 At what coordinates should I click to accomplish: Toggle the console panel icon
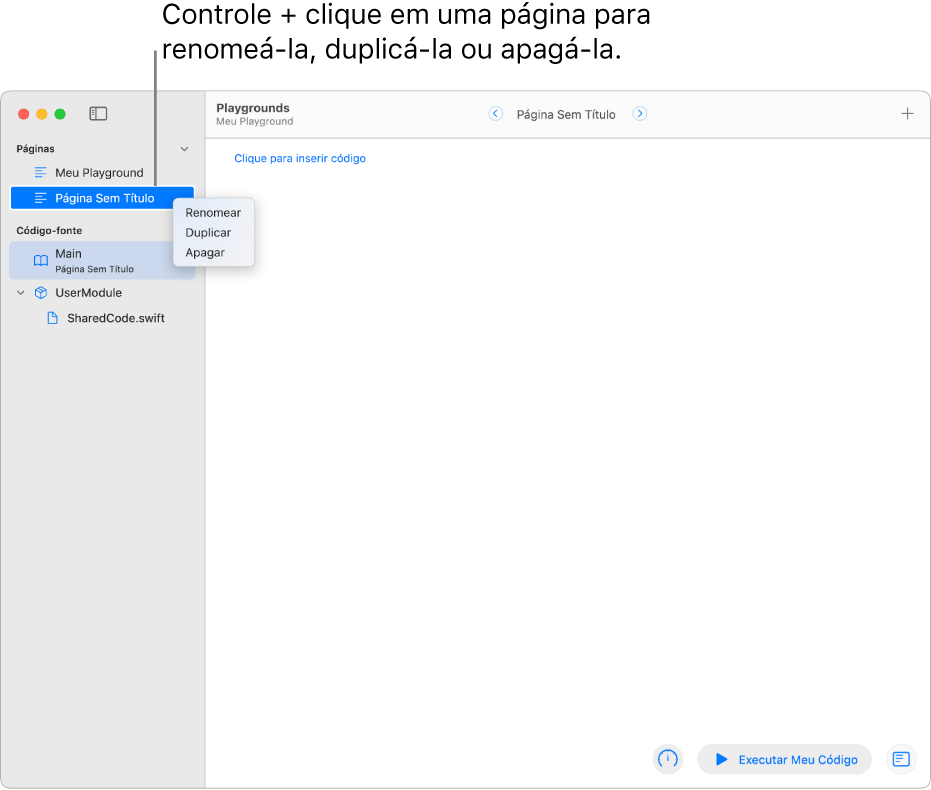click(901, 759)
